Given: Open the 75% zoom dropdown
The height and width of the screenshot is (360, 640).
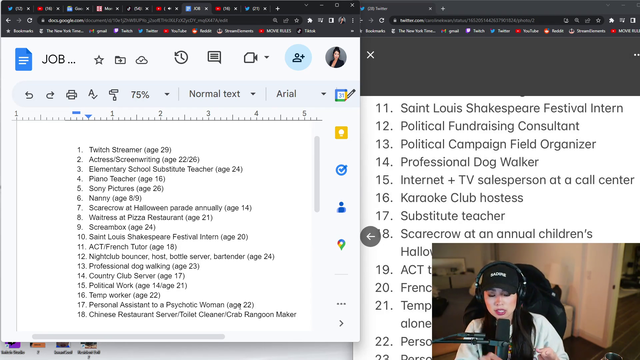Looking at the screenshot, I should coord(150,95).
